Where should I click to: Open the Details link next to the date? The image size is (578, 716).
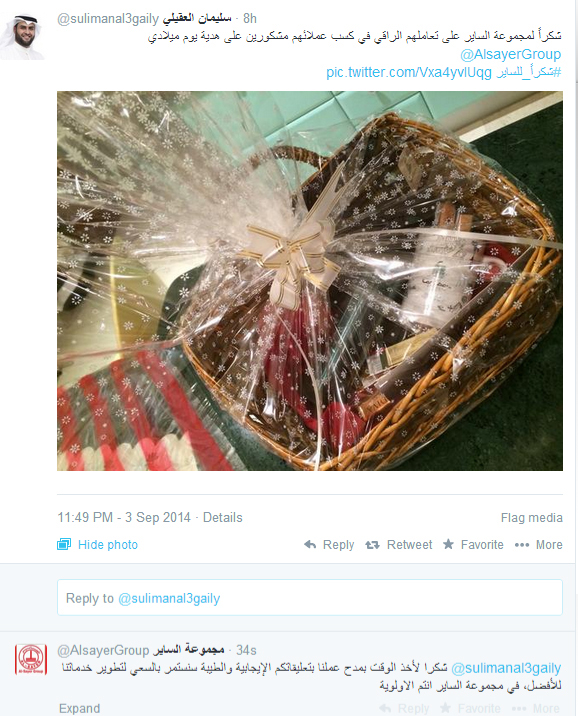[222, 517]
